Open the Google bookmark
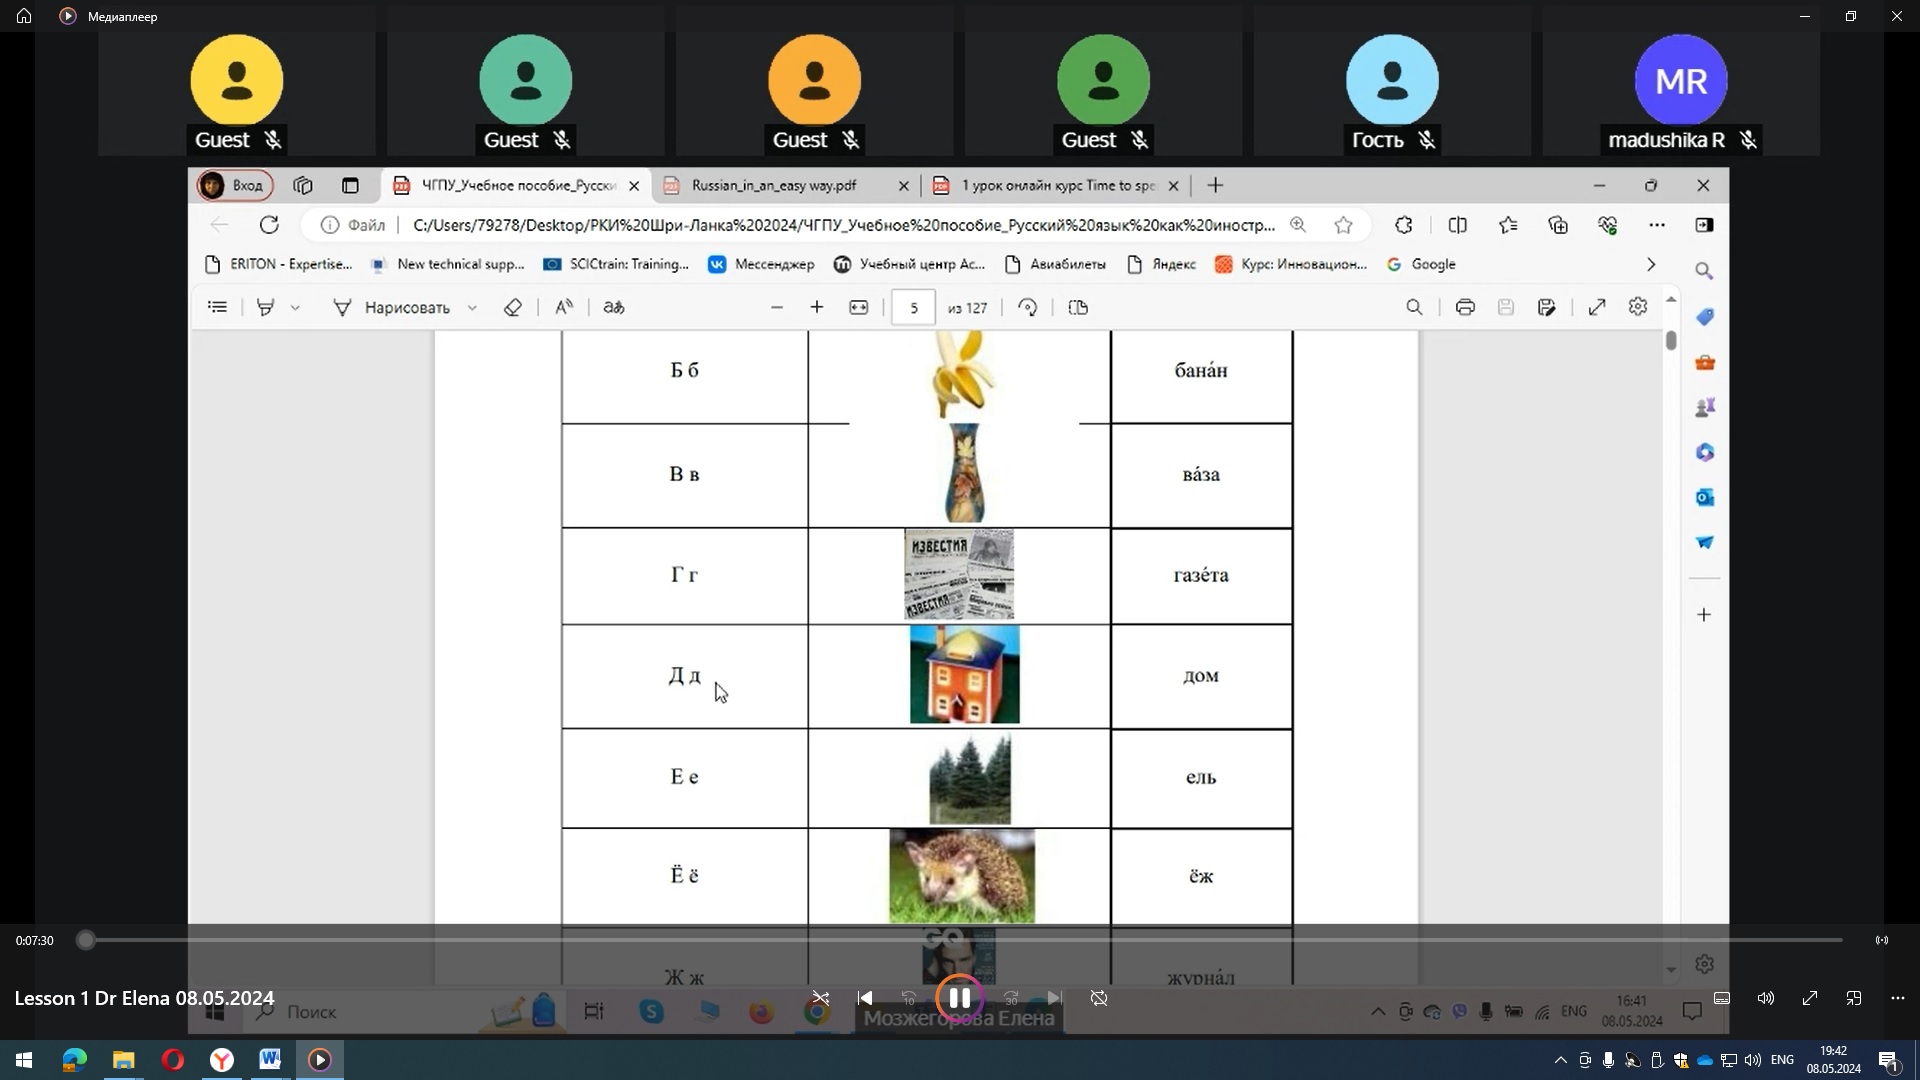 1421,264
